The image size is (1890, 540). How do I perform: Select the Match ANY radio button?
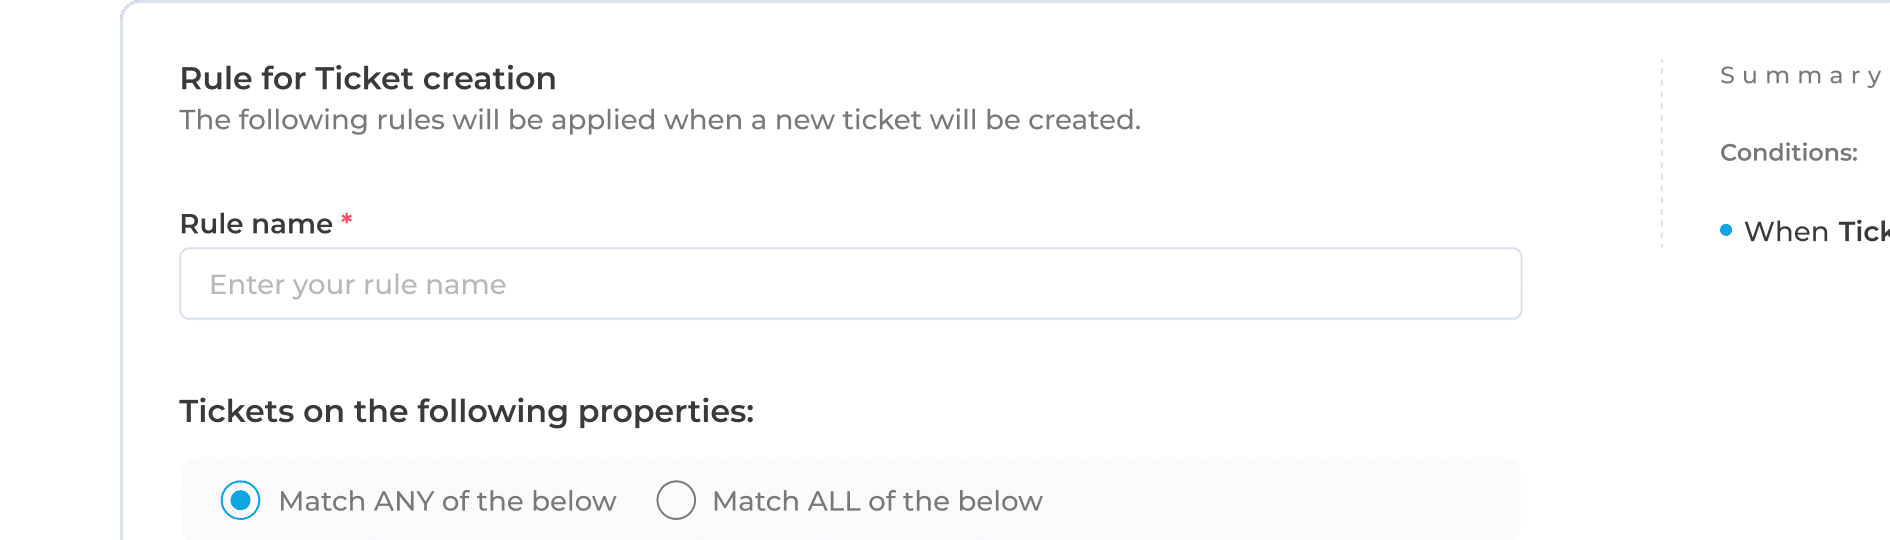click(x=240, y=500)
